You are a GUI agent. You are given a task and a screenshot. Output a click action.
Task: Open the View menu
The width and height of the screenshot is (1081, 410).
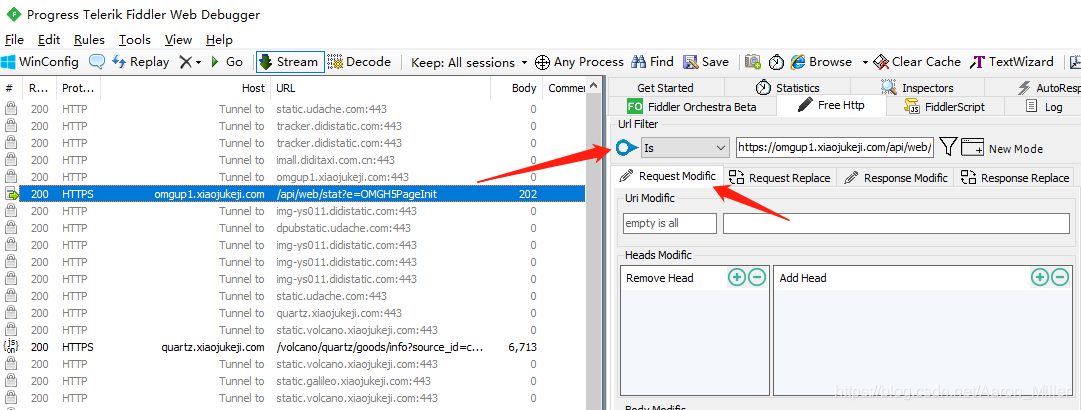(179, 40)
